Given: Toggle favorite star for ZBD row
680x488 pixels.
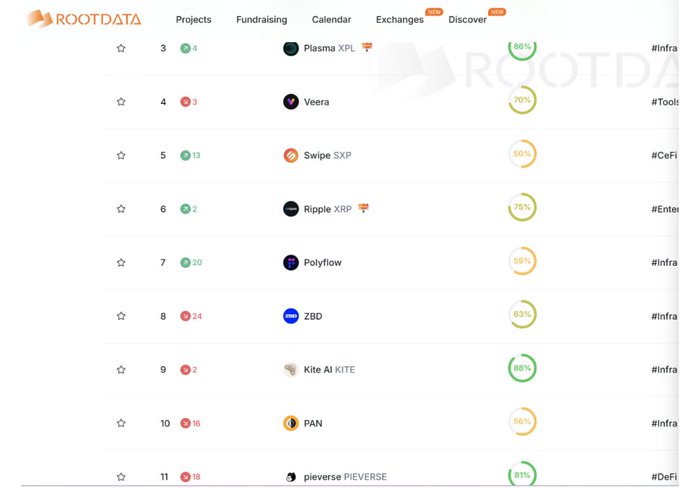Looking at the screenshot, I should click(121, 316).
